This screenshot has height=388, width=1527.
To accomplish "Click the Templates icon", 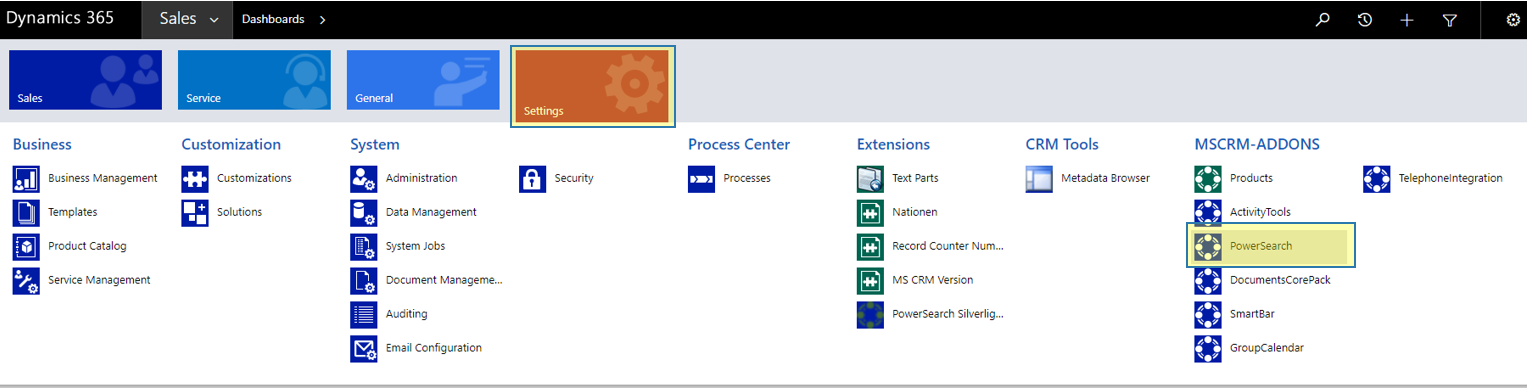I will pos(26,213).
